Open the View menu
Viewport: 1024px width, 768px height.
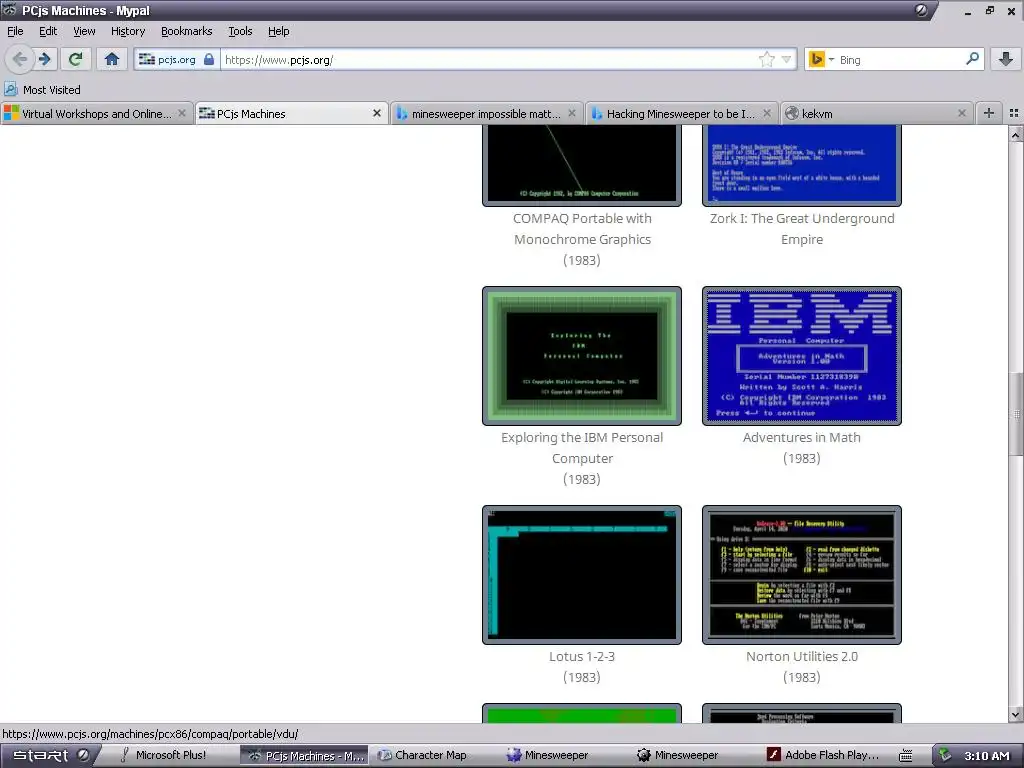(84, 31)
